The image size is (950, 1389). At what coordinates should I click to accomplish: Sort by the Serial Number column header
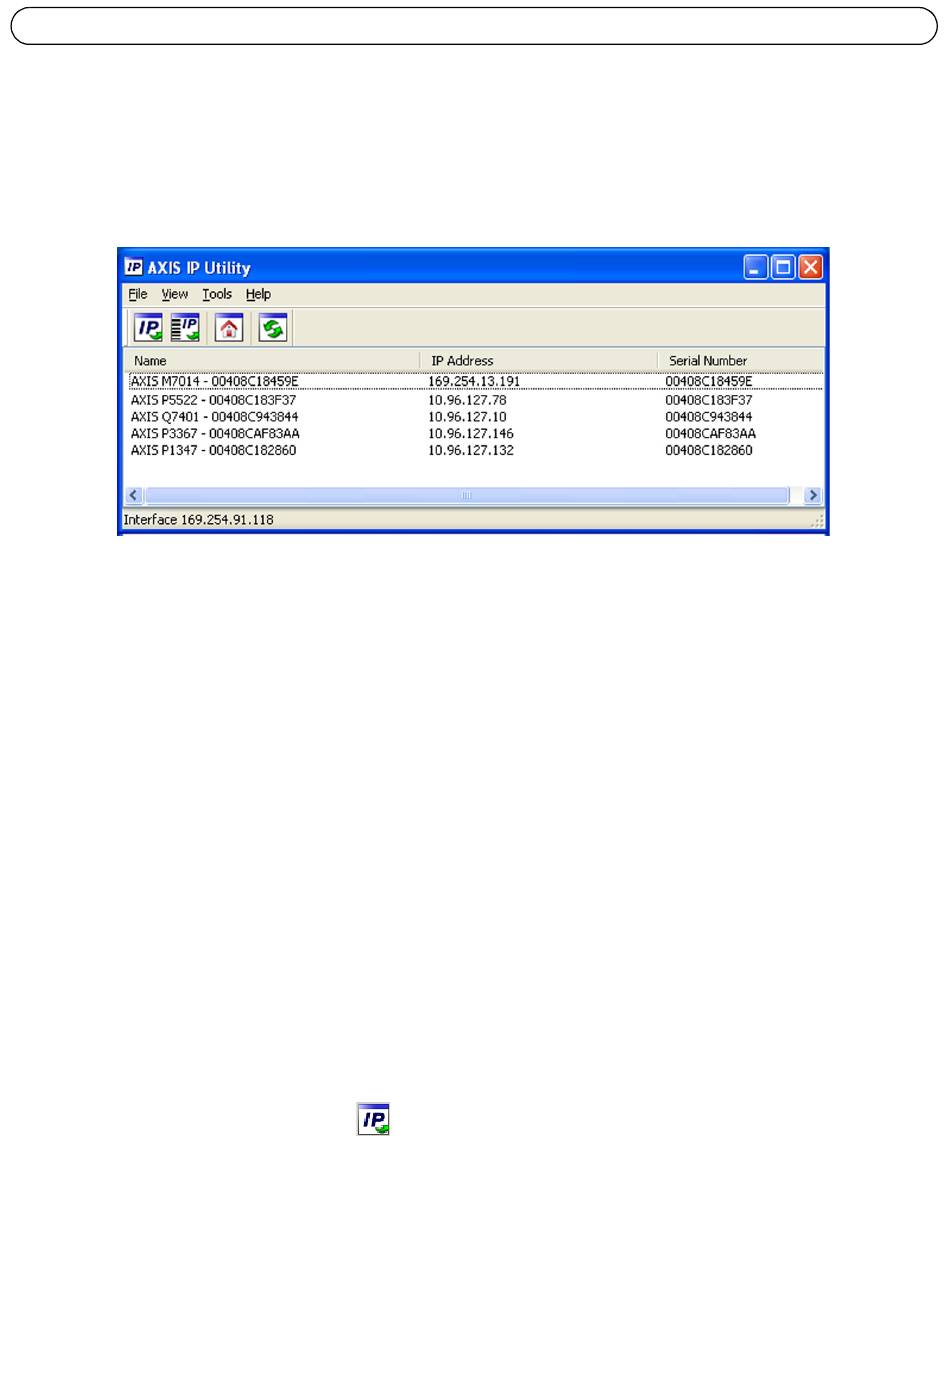(x=741, y=361)
